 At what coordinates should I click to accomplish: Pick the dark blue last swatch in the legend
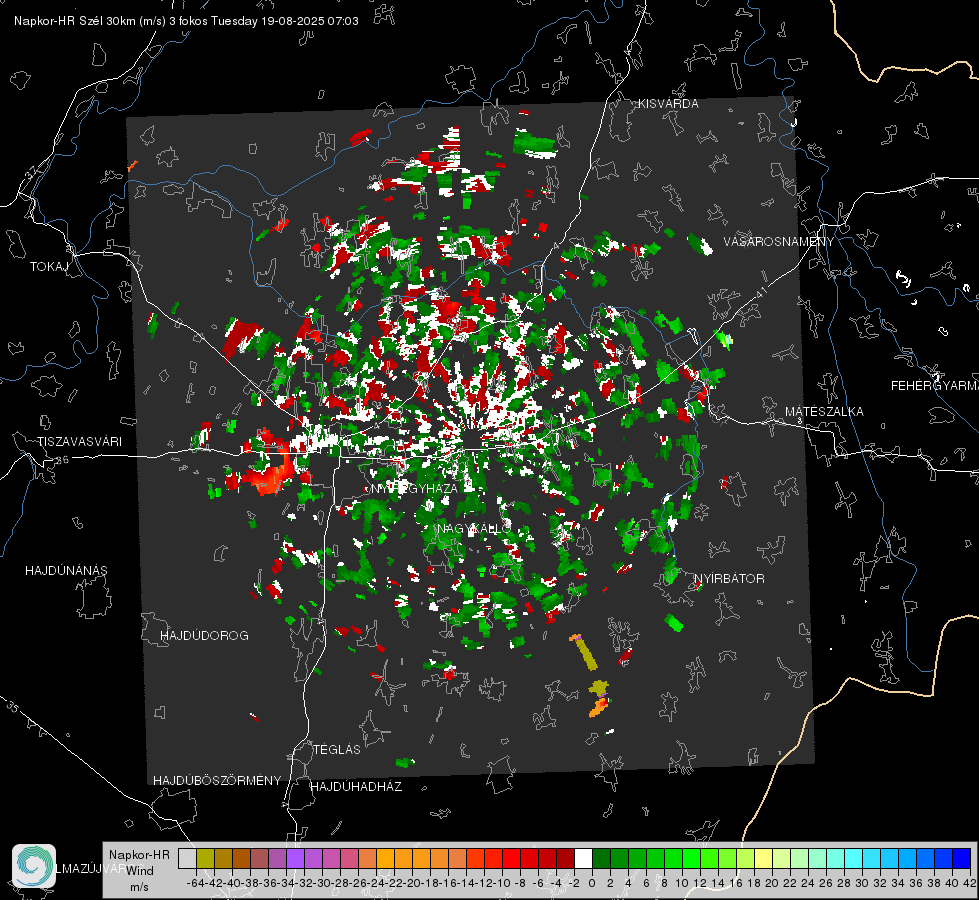point(962,858)
